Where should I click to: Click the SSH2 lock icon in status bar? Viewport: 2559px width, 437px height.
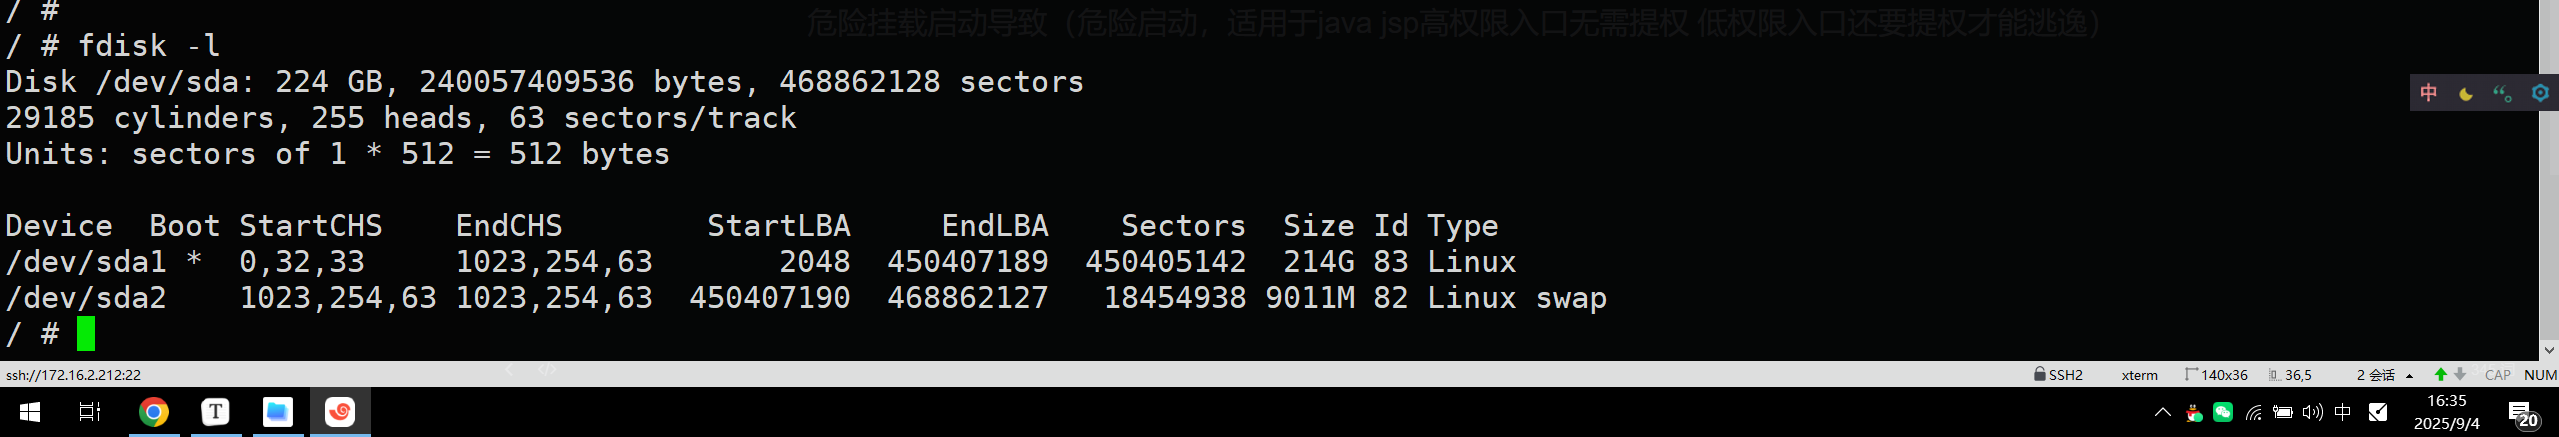[x=2039, y=374]
